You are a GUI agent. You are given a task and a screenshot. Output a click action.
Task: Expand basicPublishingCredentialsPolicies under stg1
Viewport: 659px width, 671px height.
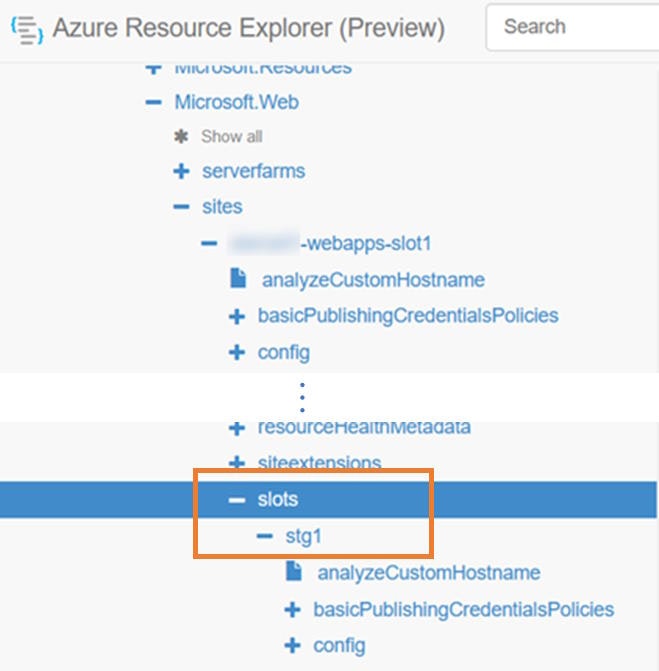(292, 610)
